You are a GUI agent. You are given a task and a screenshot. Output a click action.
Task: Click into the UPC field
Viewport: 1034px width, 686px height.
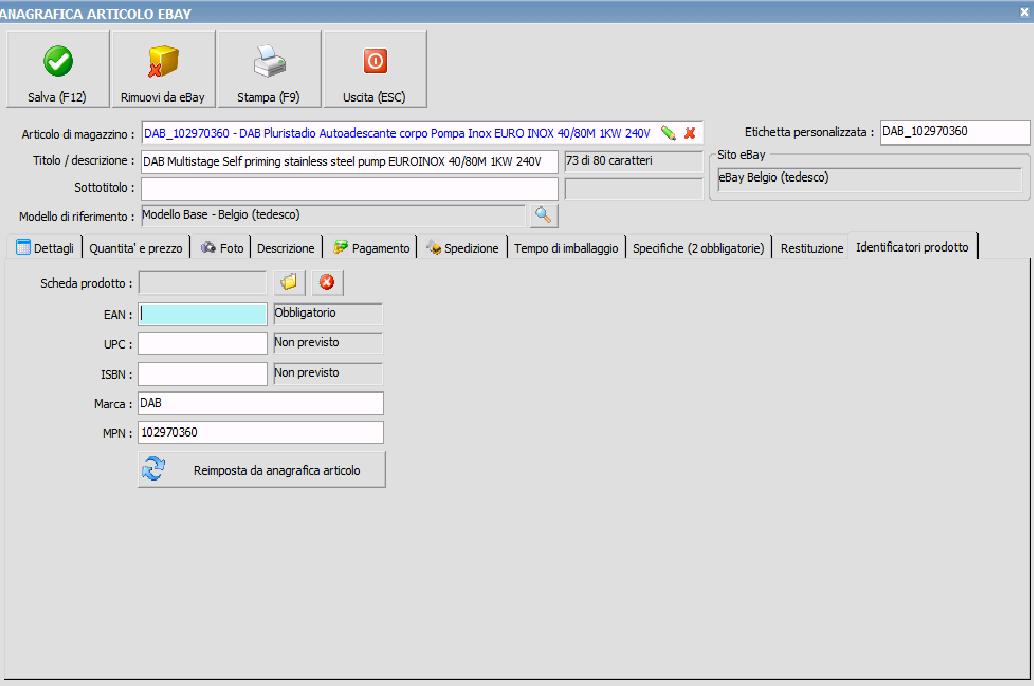pyautogui.click(x=202, y=344)
